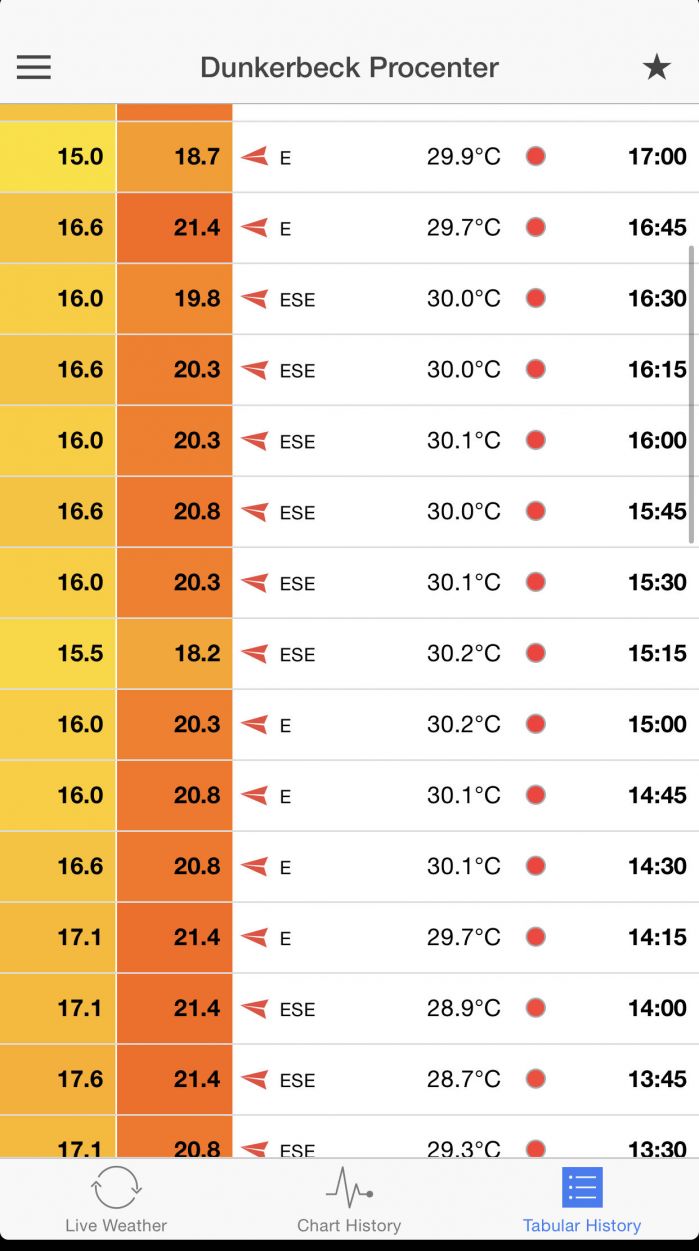Click the Chart History pulse icon
The width and height of the screenshot is (699, 1251).
pyautogui.click(x=349, y=1188)
